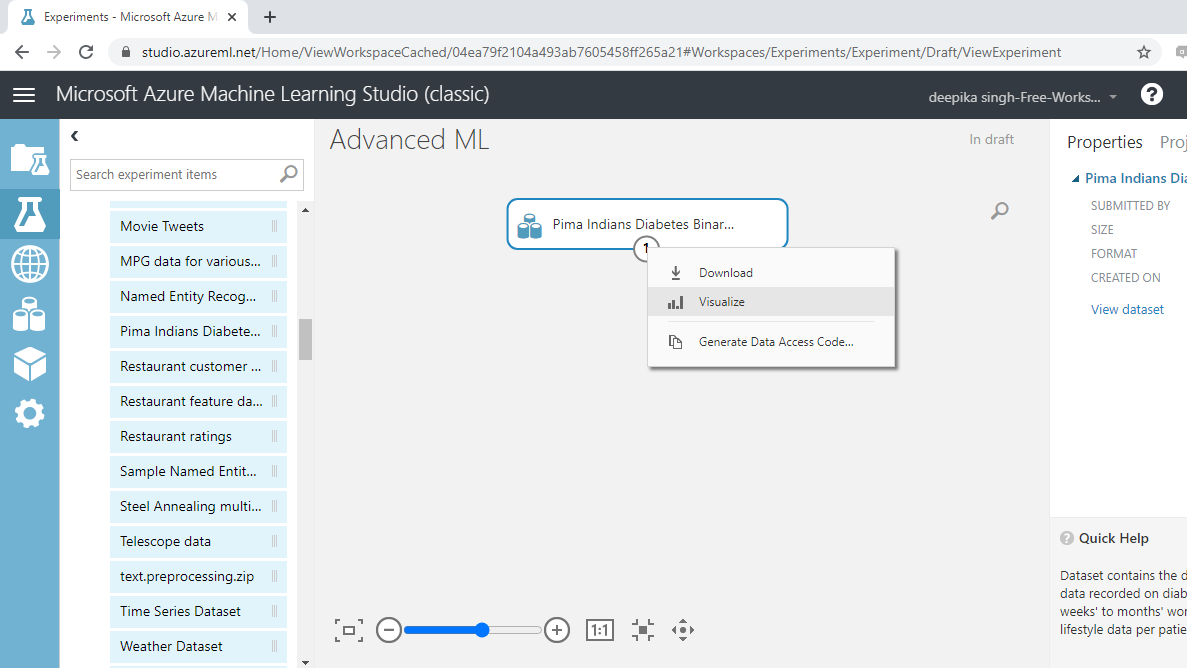This screenshot has width=1187, height=668.
Task: Switch to the Properties tab
Action: point(1104,142)
